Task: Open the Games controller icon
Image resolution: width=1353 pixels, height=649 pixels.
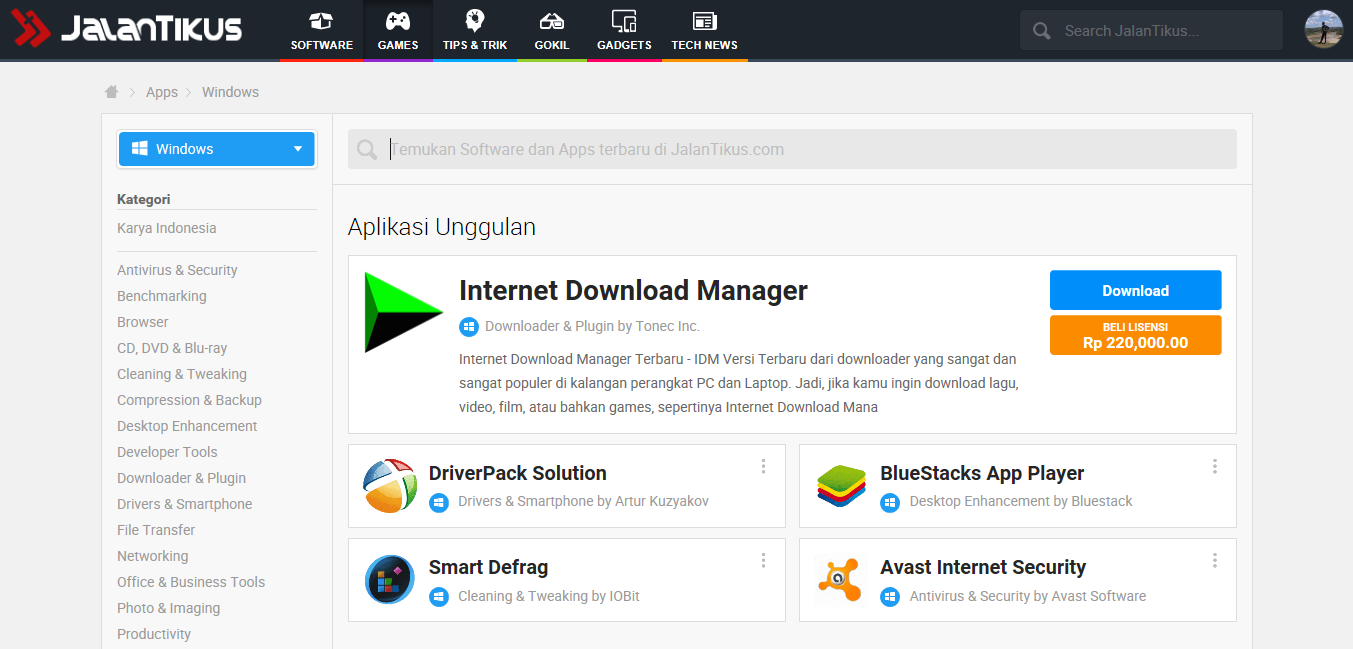Action: (x=398, y=21)
